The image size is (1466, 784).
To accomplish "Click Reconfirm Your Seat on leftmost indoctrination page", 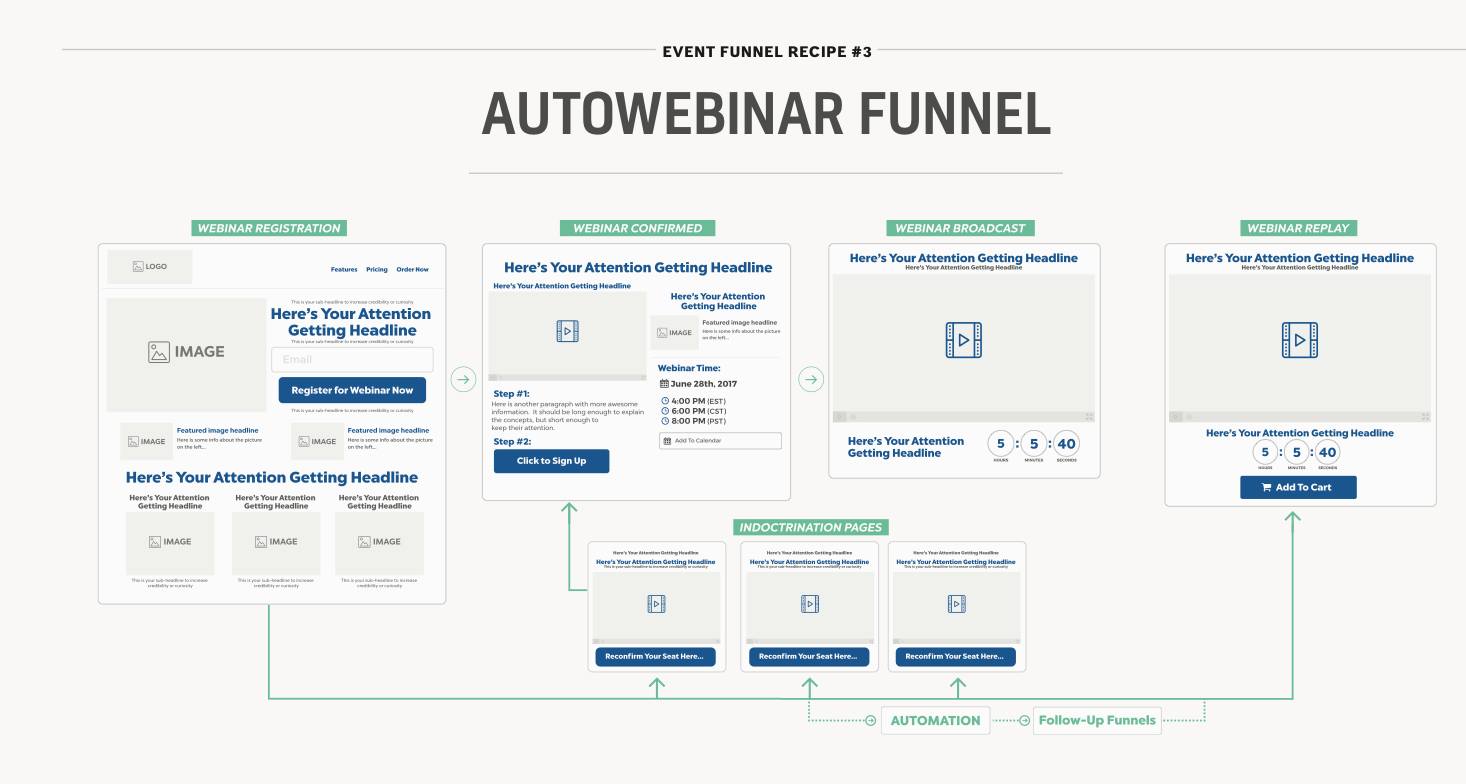I will pos(657,657).
